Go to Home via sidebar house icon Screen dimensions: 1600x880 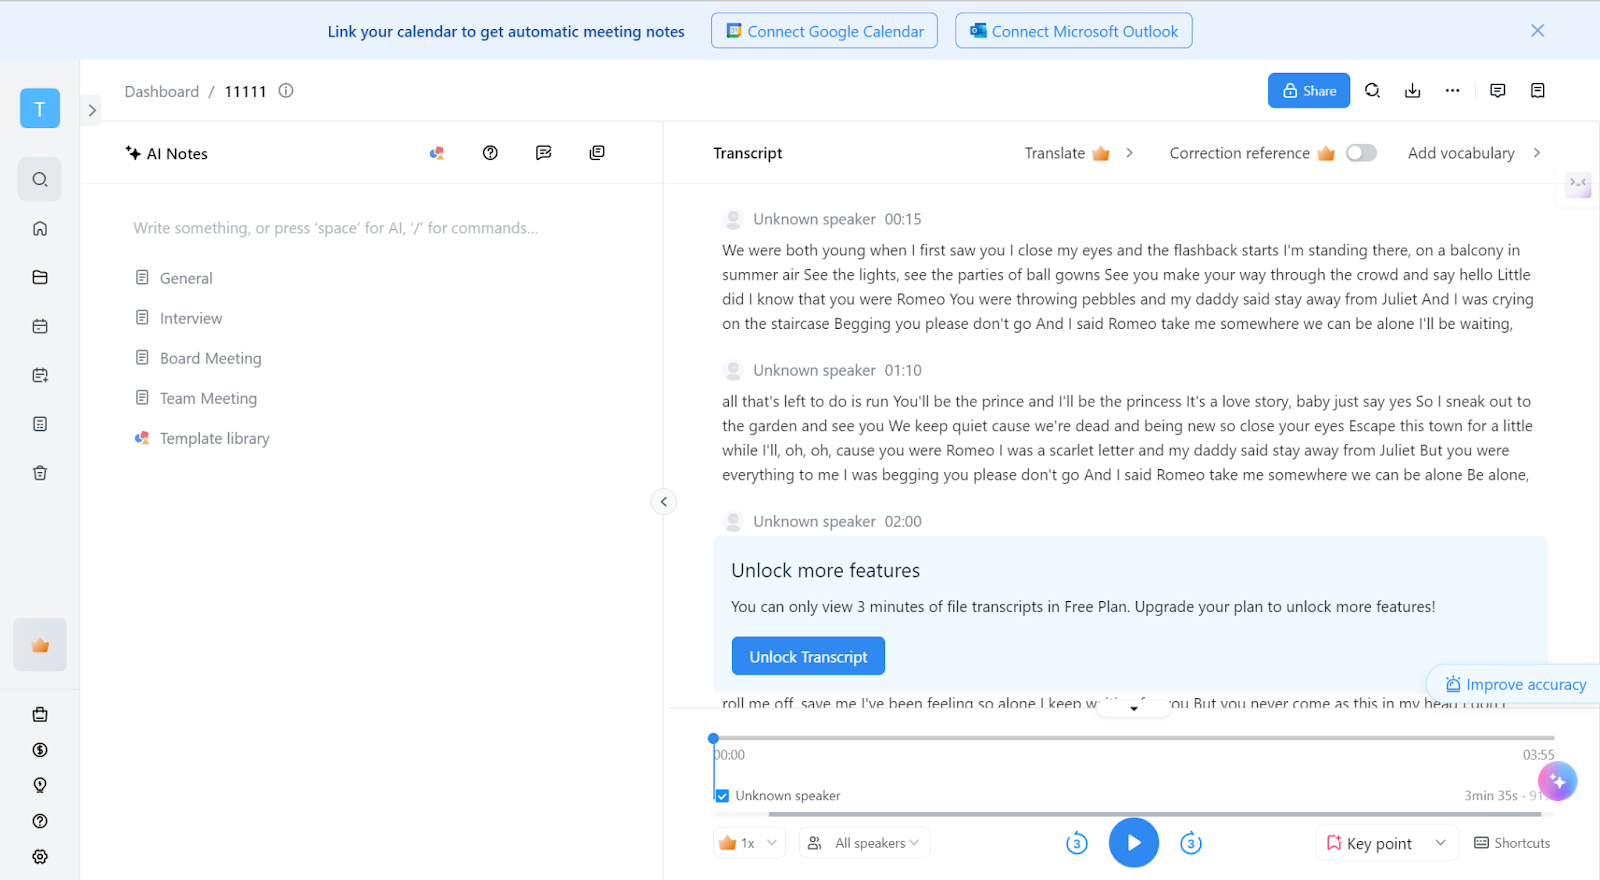[x=40, y=229]
